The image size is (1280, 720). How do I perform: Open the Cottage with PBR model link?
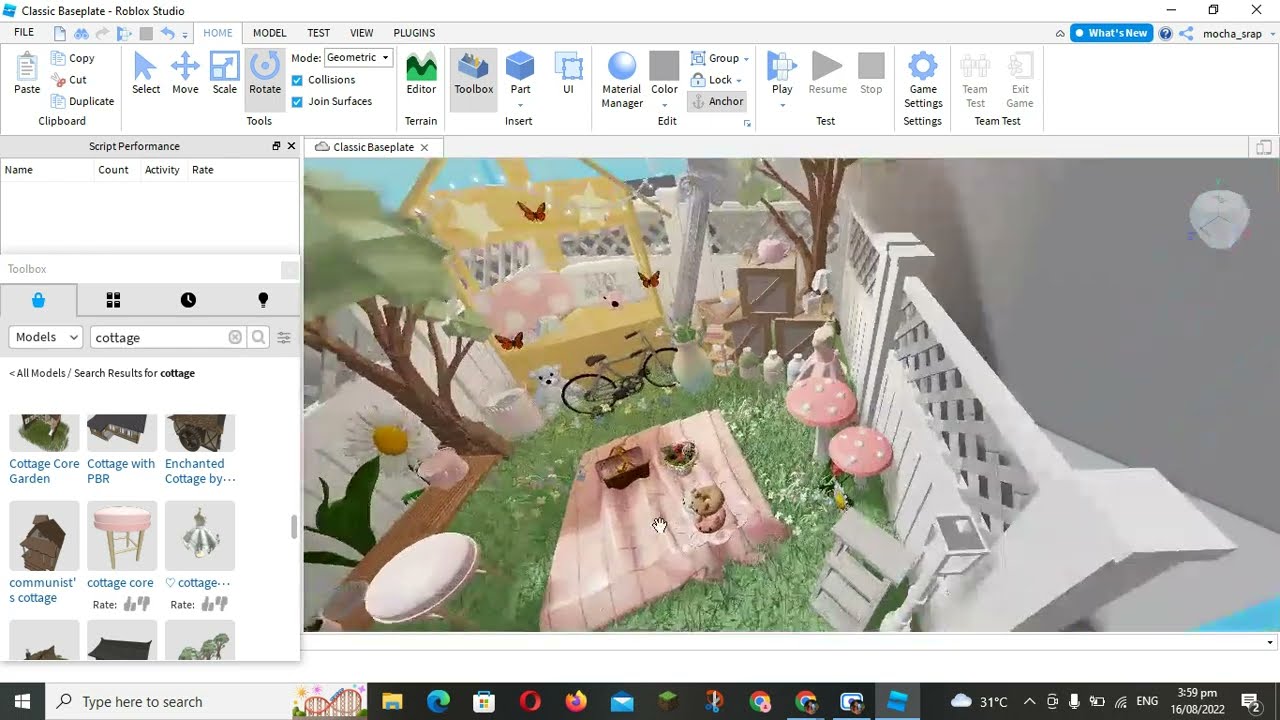tap(121, 471)
